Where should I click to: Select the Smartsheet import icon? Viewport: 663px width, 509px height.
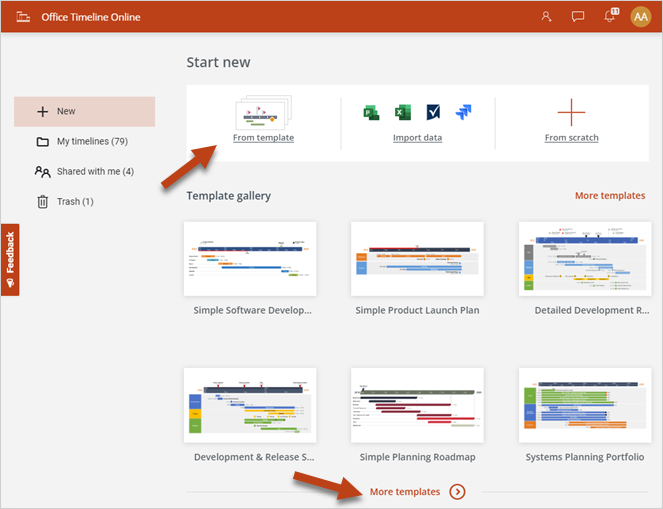coord(433,112)
